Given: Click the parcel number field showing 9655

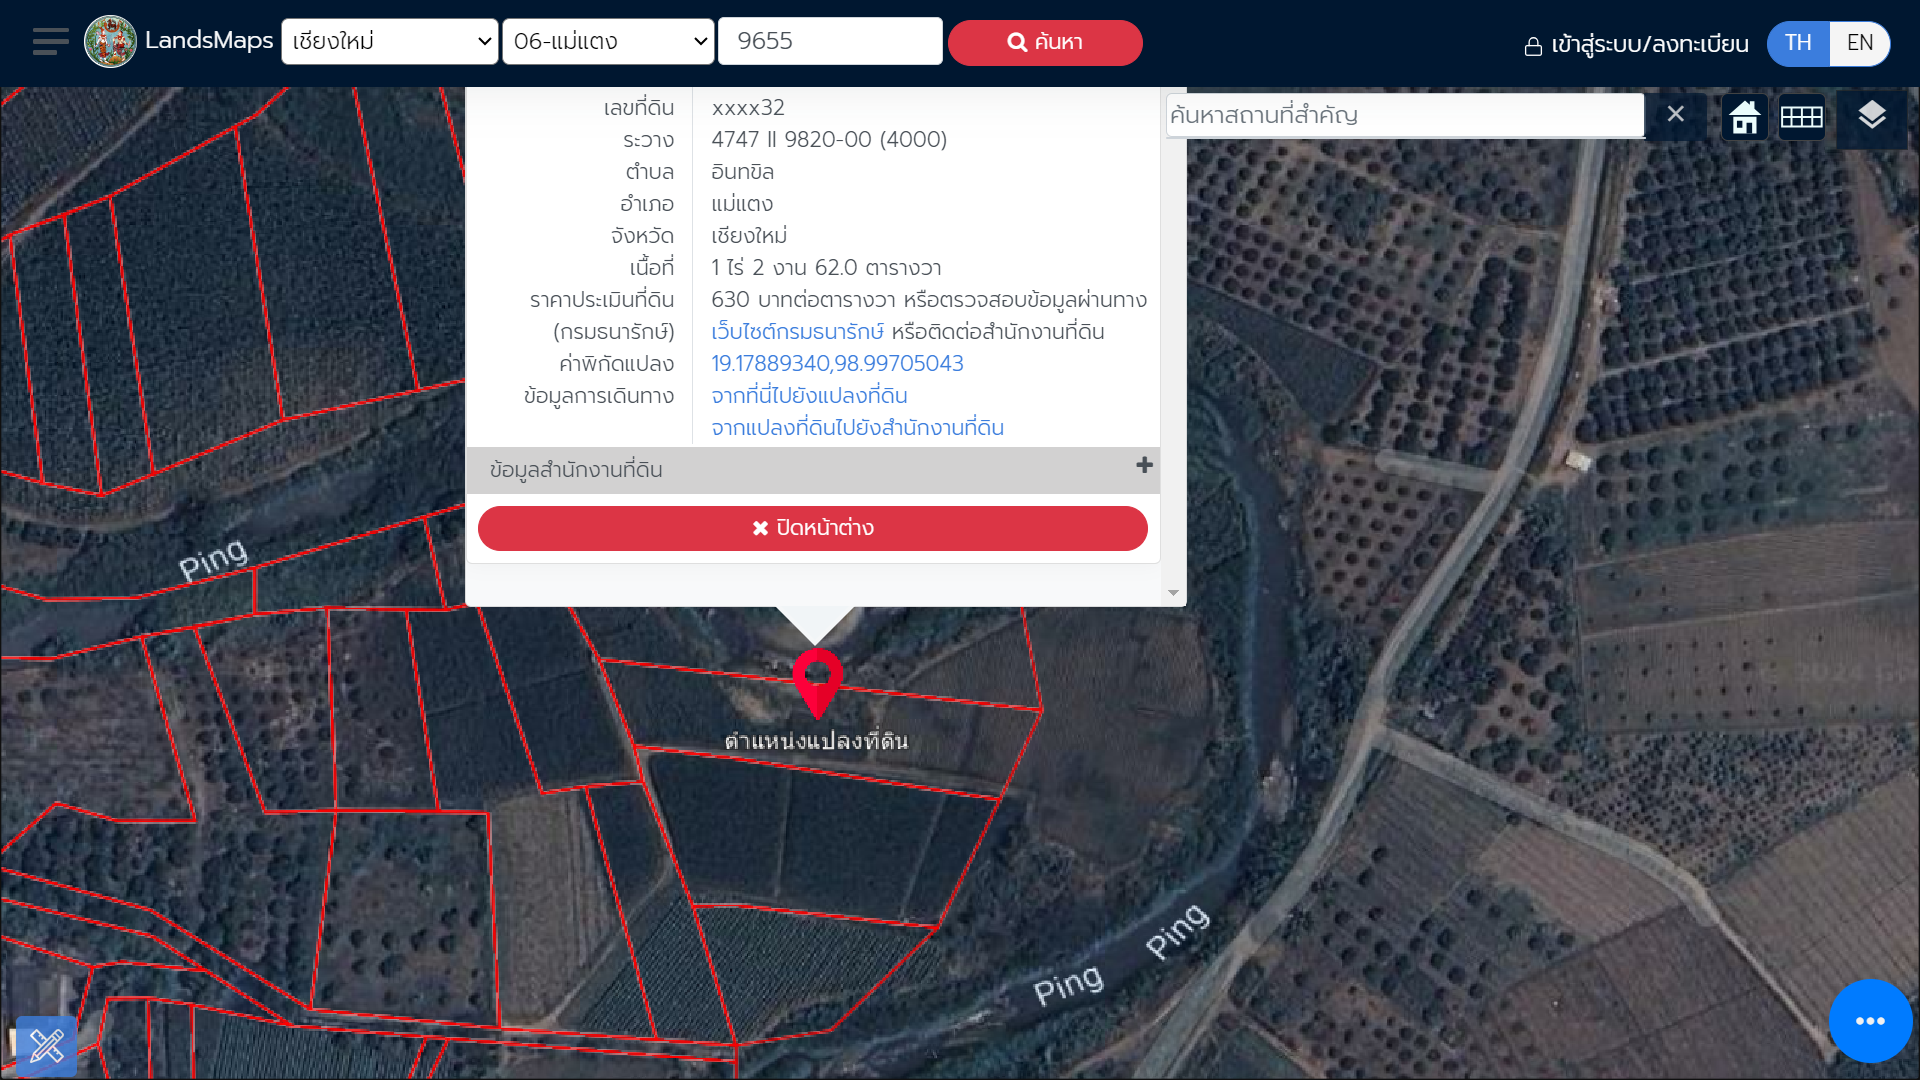Looking at the screenshot, I should [x=830, y=42].
